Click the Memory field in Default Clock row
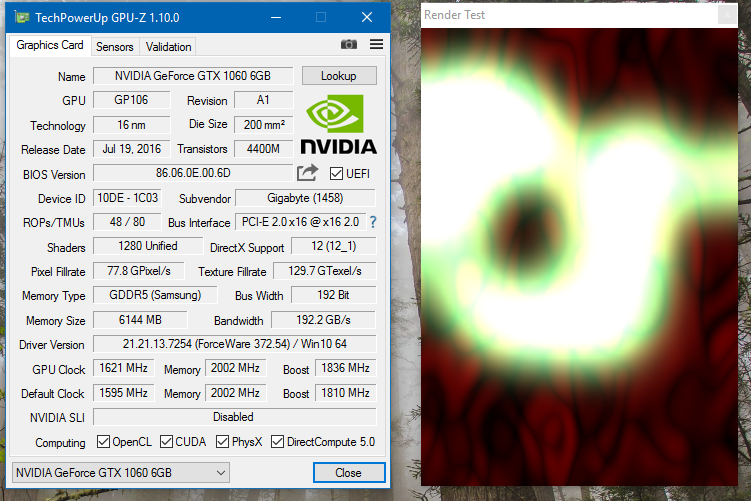Viewport: 751px width, 501px height. tap(236, 393)
